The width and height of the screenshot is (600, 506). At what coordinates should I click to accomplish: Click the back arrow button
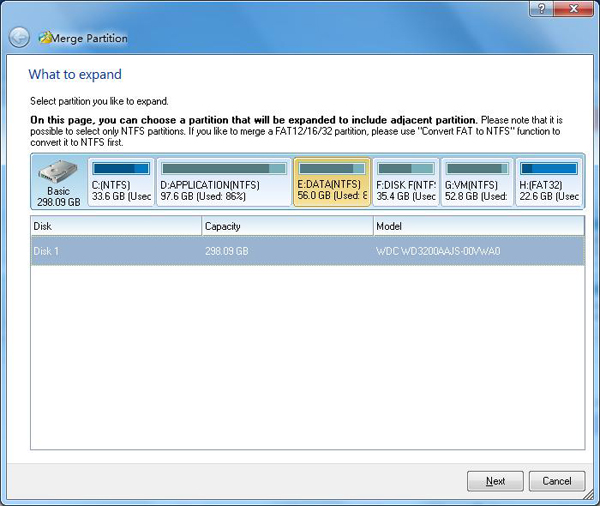click(19, 38)
